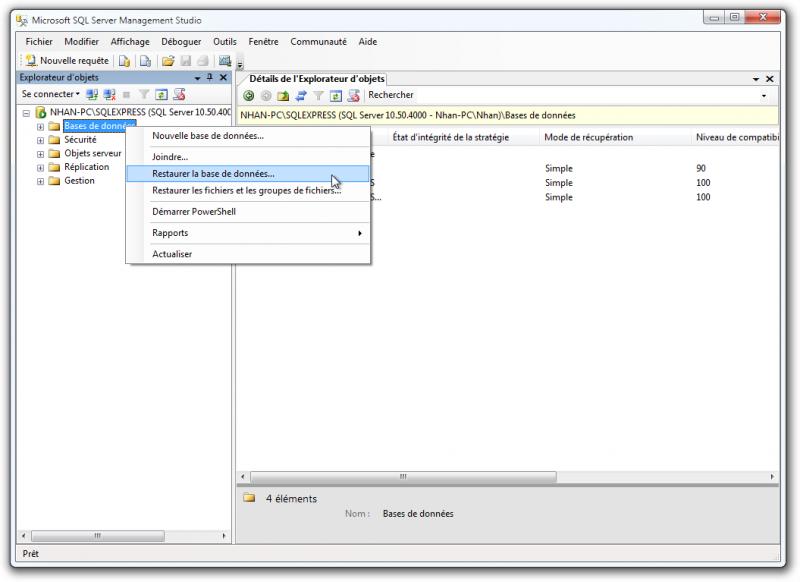Click the filter funnel in Explorateur d'objets
The height and width of the screenshot is (582, 800).
click(x=144, y=94)
